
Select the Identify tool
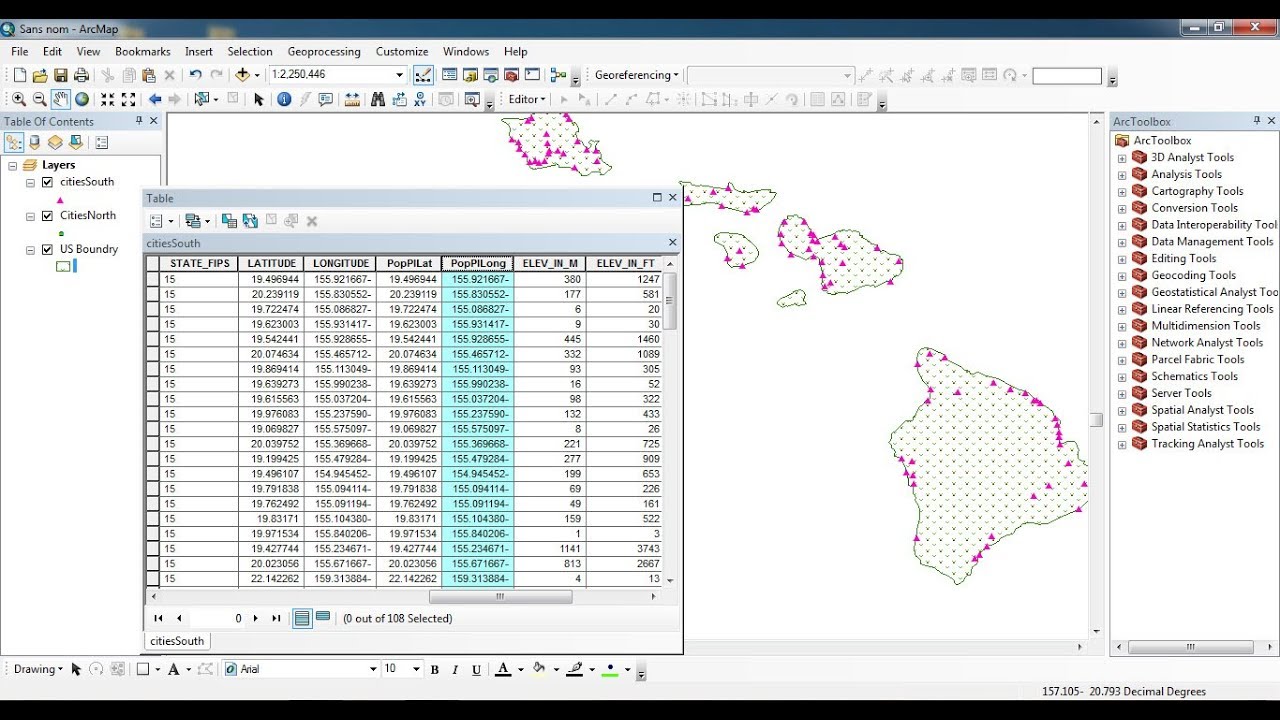284,99
